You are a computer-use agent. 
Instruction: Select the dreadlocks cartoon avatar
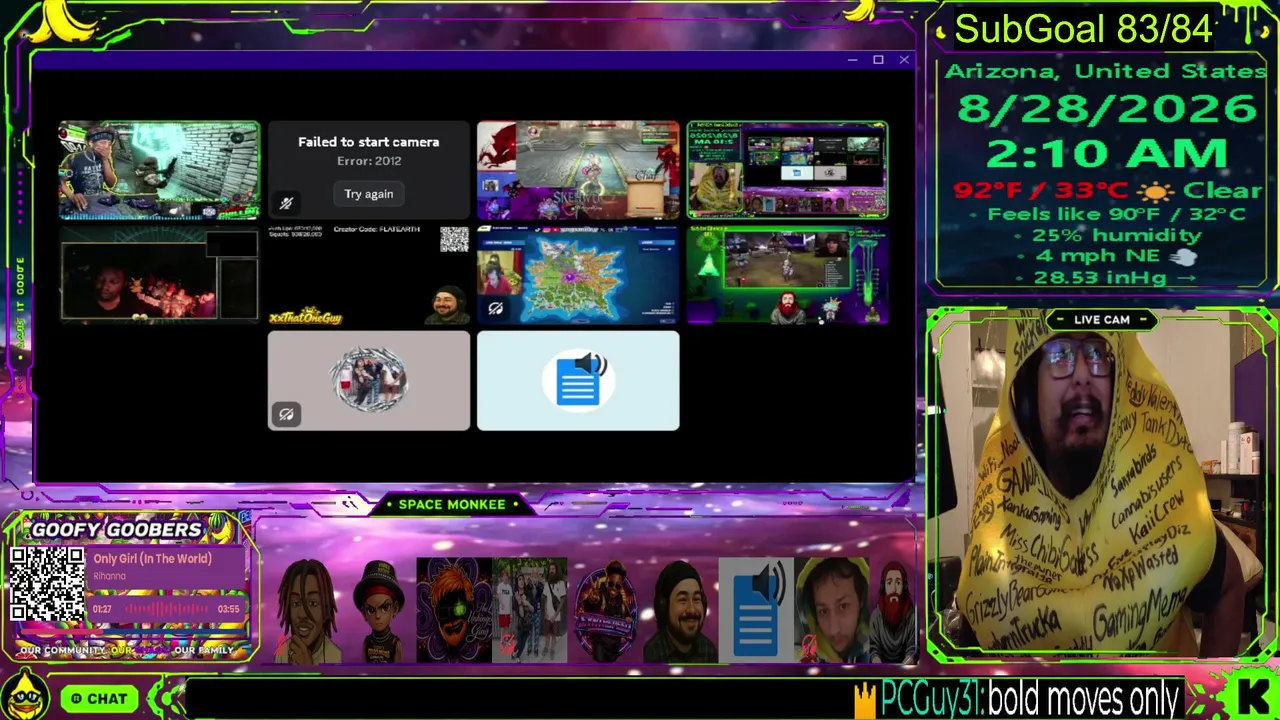click(x=307, y=611)
